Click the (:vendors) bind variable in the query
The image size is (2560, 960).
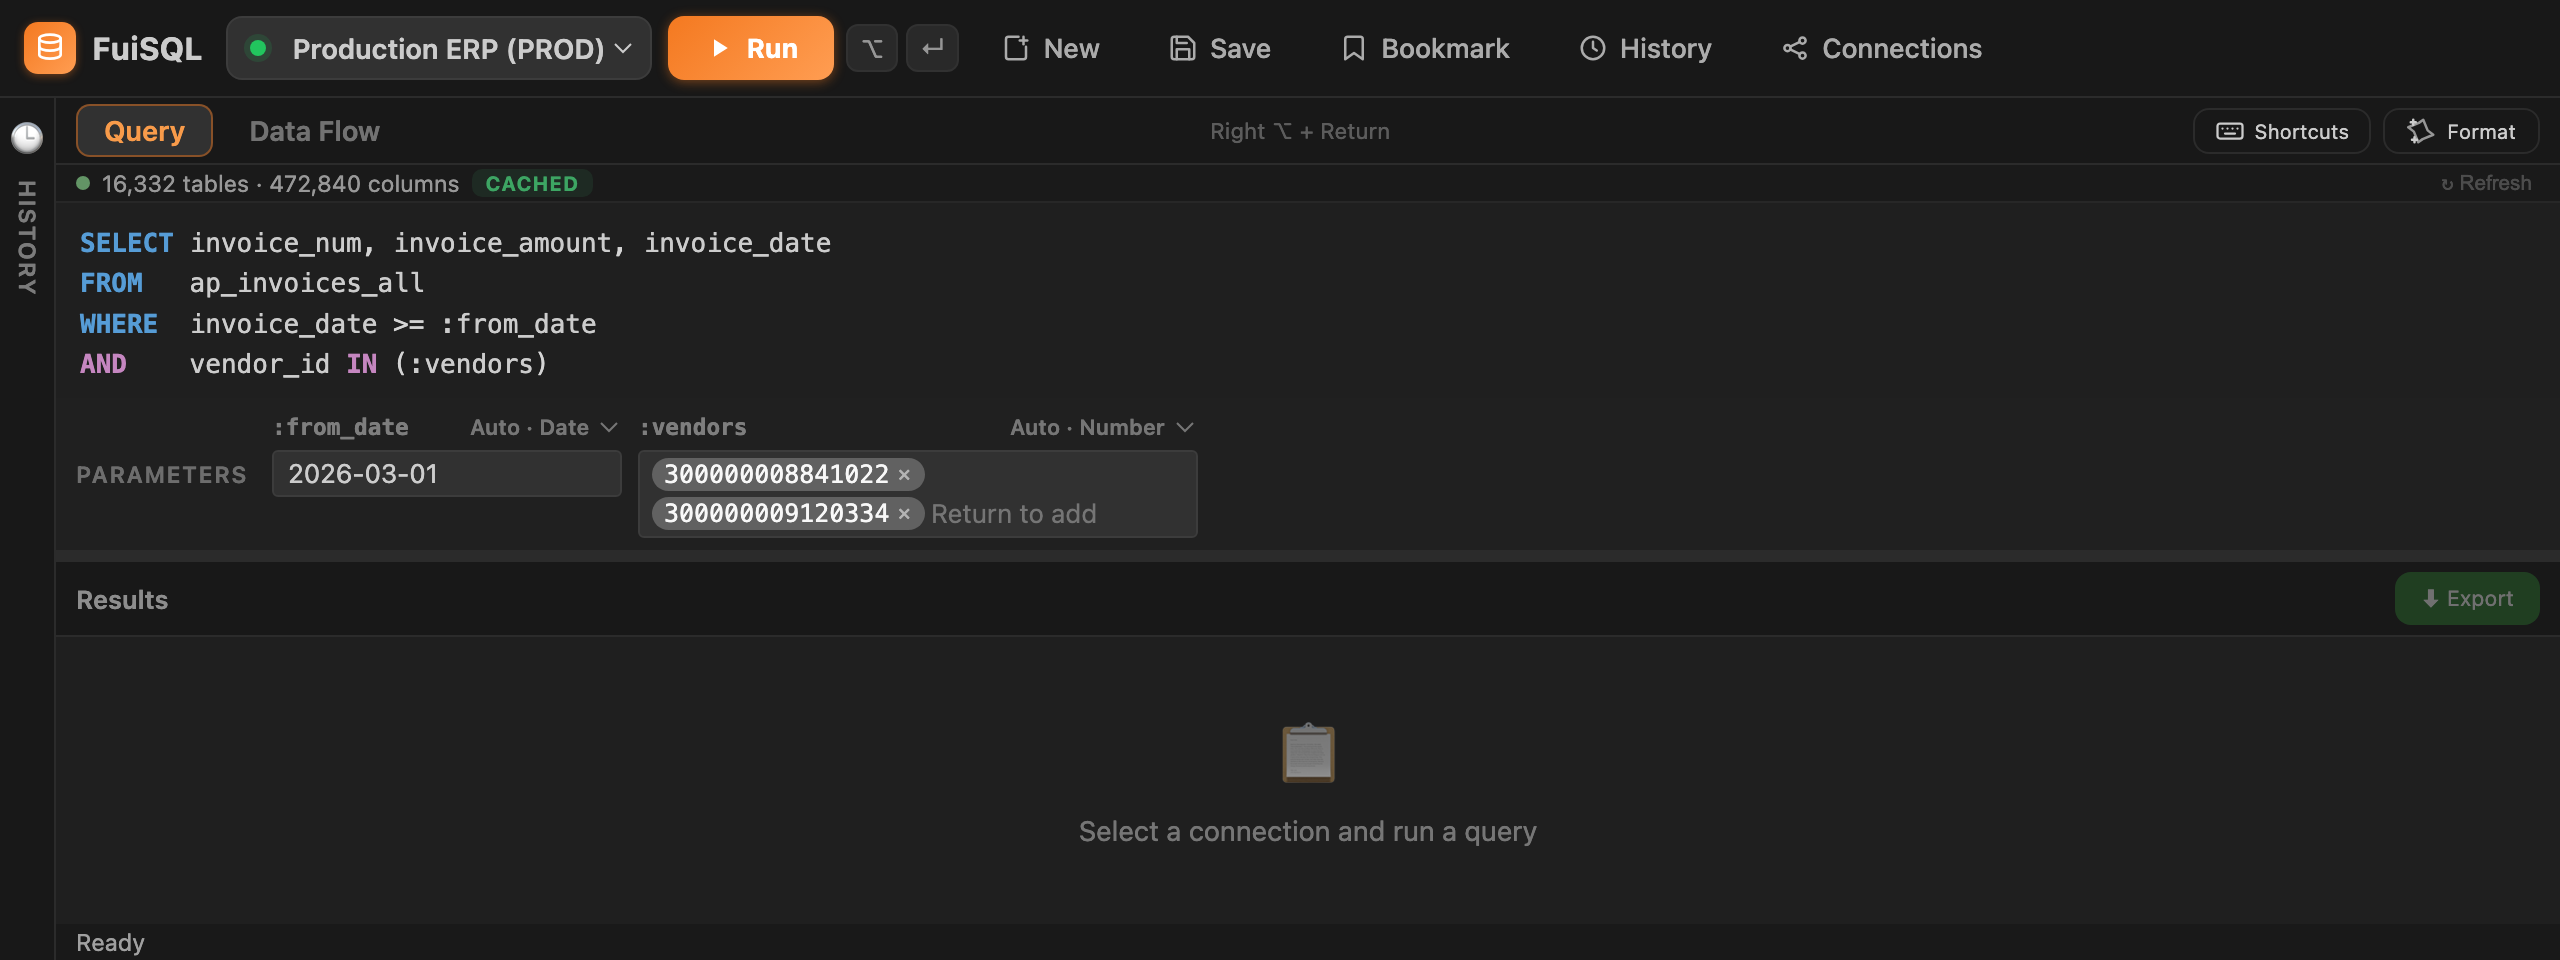click(x=471, y=364)
